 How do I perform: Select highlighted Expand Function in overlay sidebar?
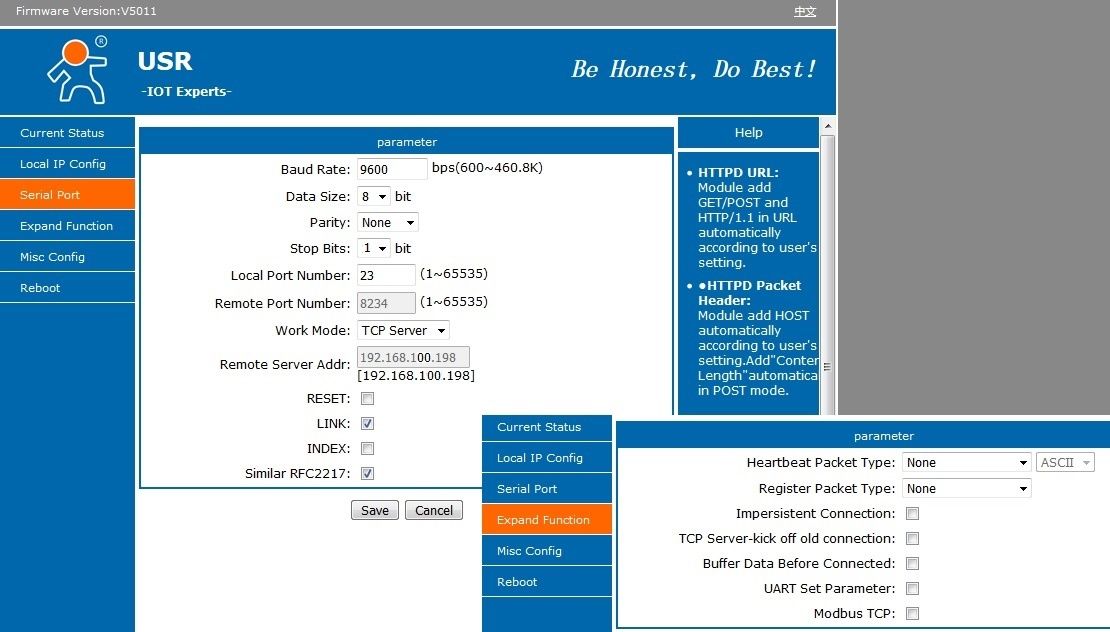tap(547, 520)
